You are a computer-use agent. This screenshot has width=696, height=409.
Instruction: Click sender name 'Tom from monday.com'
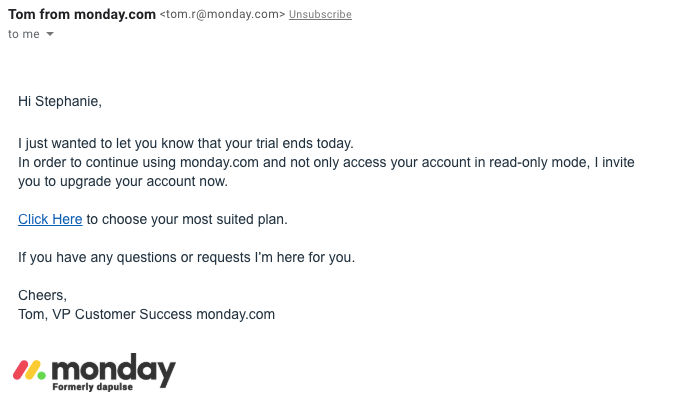pos(82,15)
